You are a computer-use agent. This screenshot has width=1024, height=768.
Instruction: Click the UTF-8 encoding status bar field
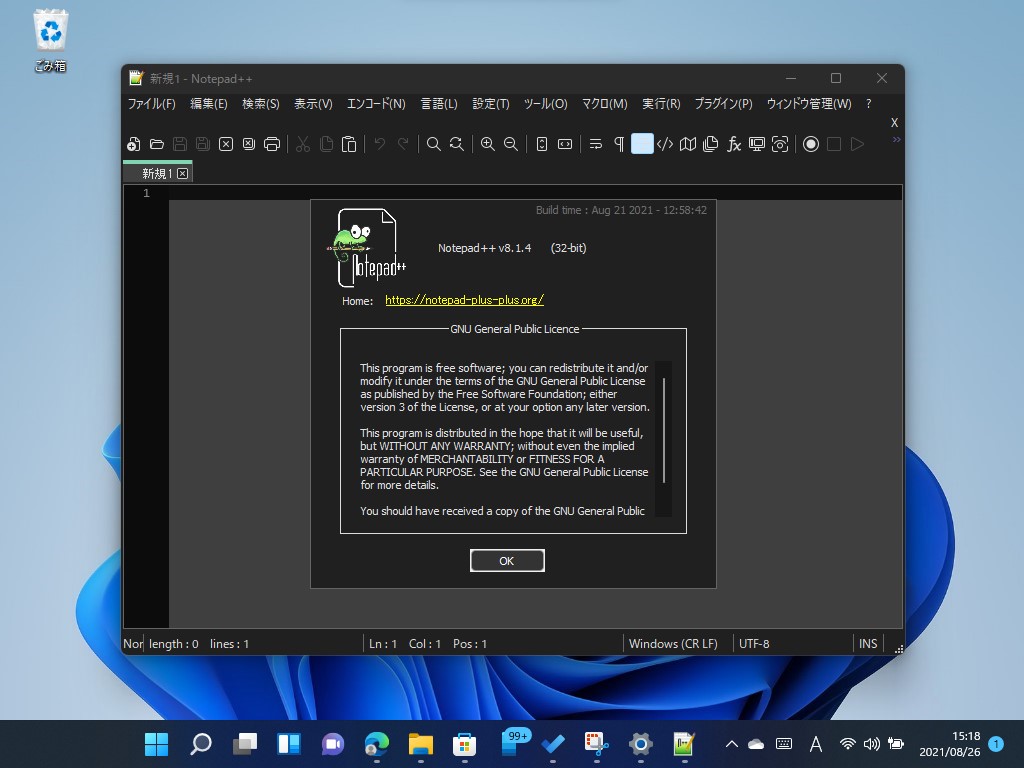click(753, 643)
